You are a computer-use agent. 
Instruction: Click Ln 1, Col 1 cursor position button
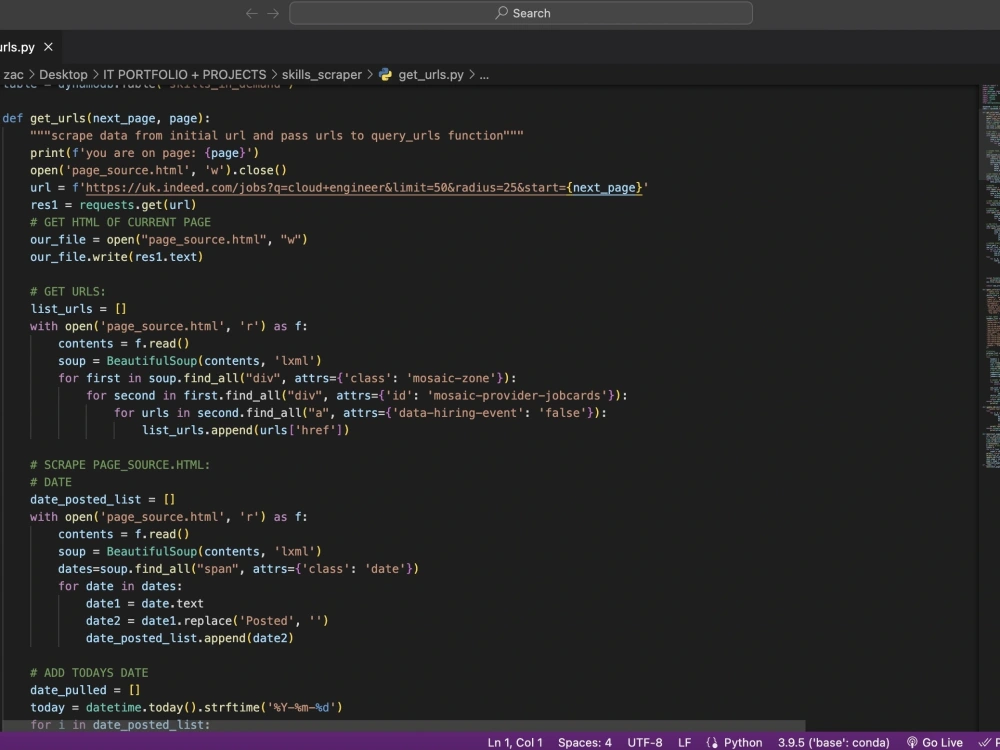[x=514, y=742]
